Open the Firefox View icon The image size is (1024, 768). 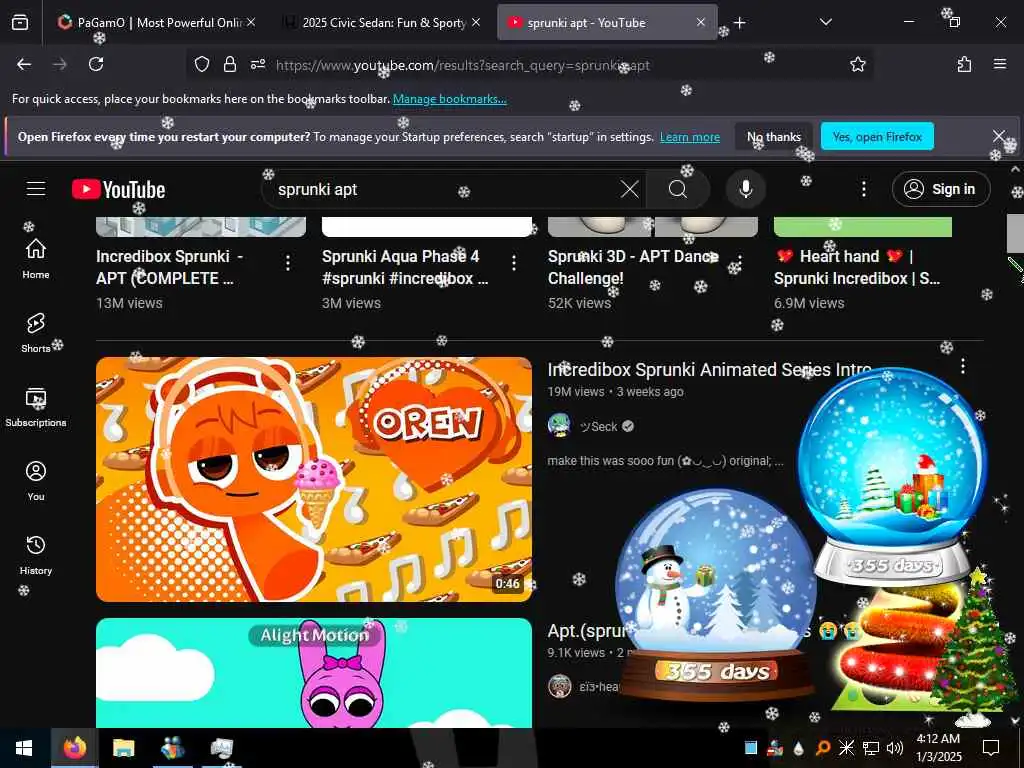tap(20, 23)
